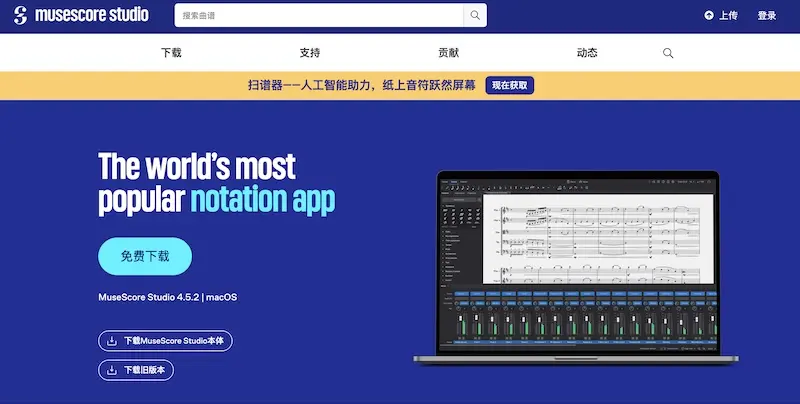The image size is (800, 404).
Task: Click the search input field 搜索曲谱
Action: [x=319, y=15]
